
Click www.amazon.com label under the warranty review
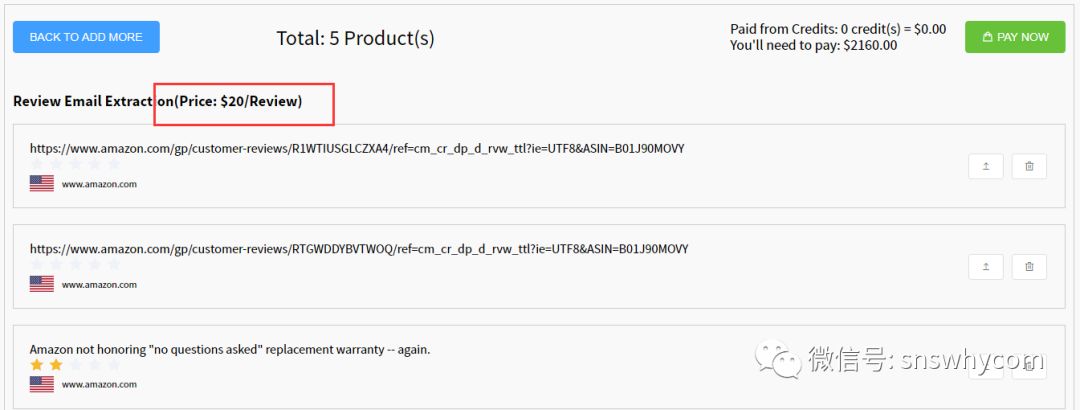click(x=99, y=385)
